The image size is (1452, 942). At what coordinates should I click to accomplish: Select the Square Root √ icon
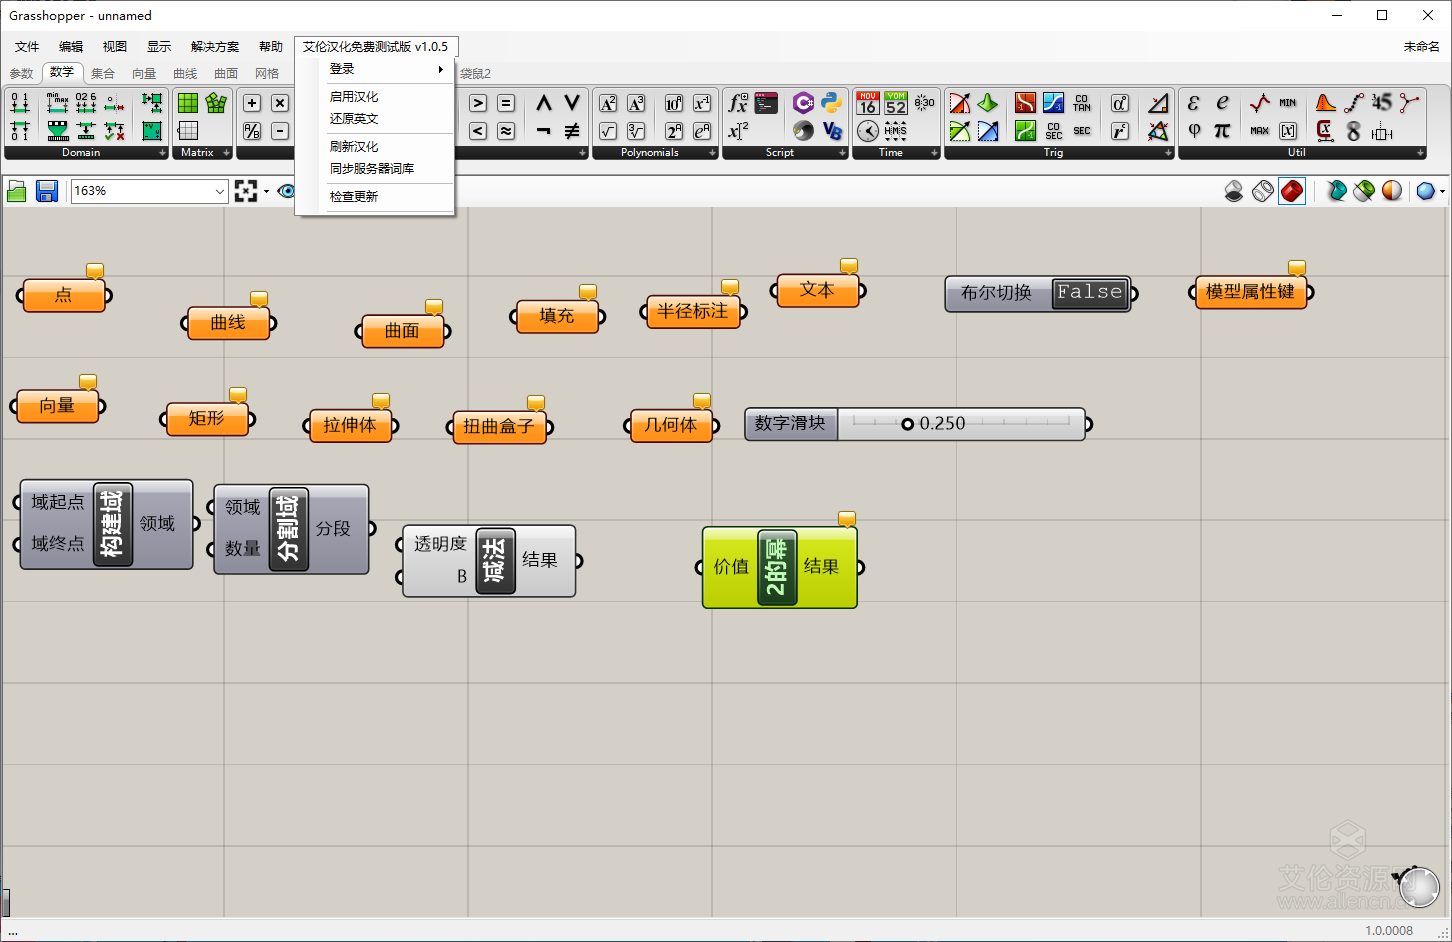[608, 131]
